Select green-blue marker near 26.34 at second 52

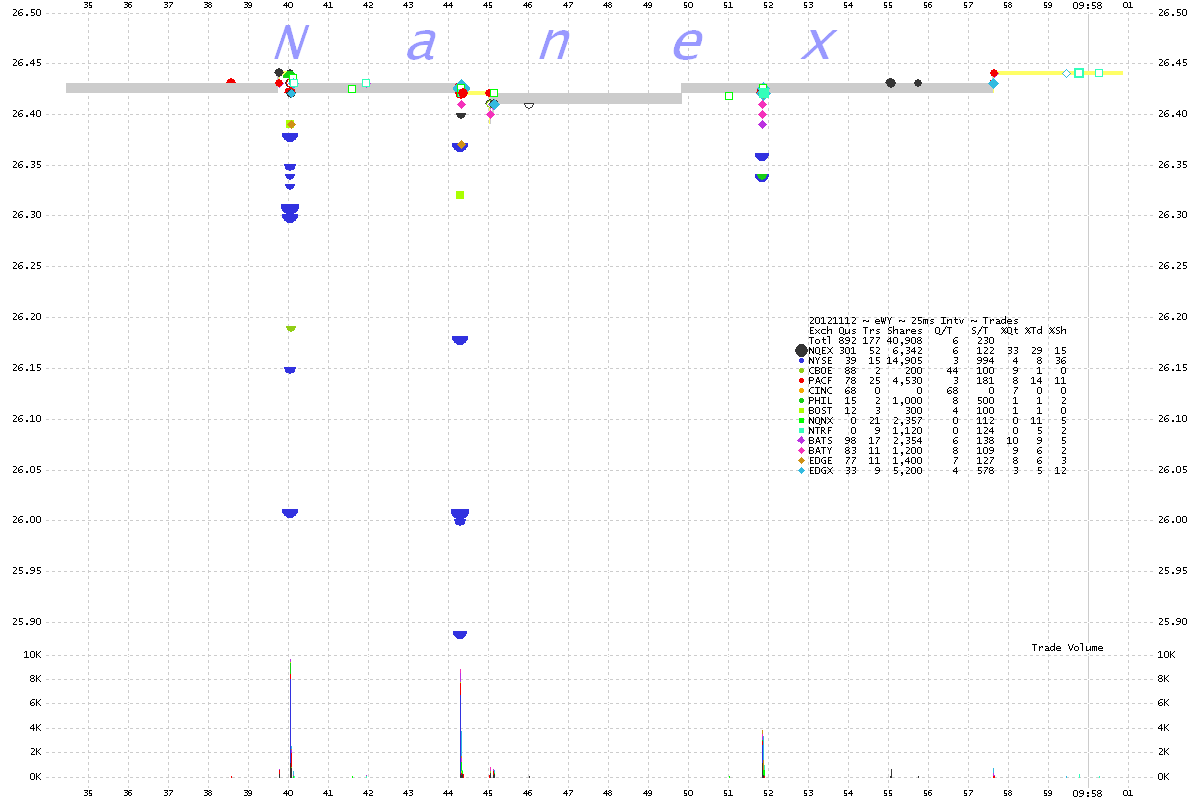click(x=762, y=177)
